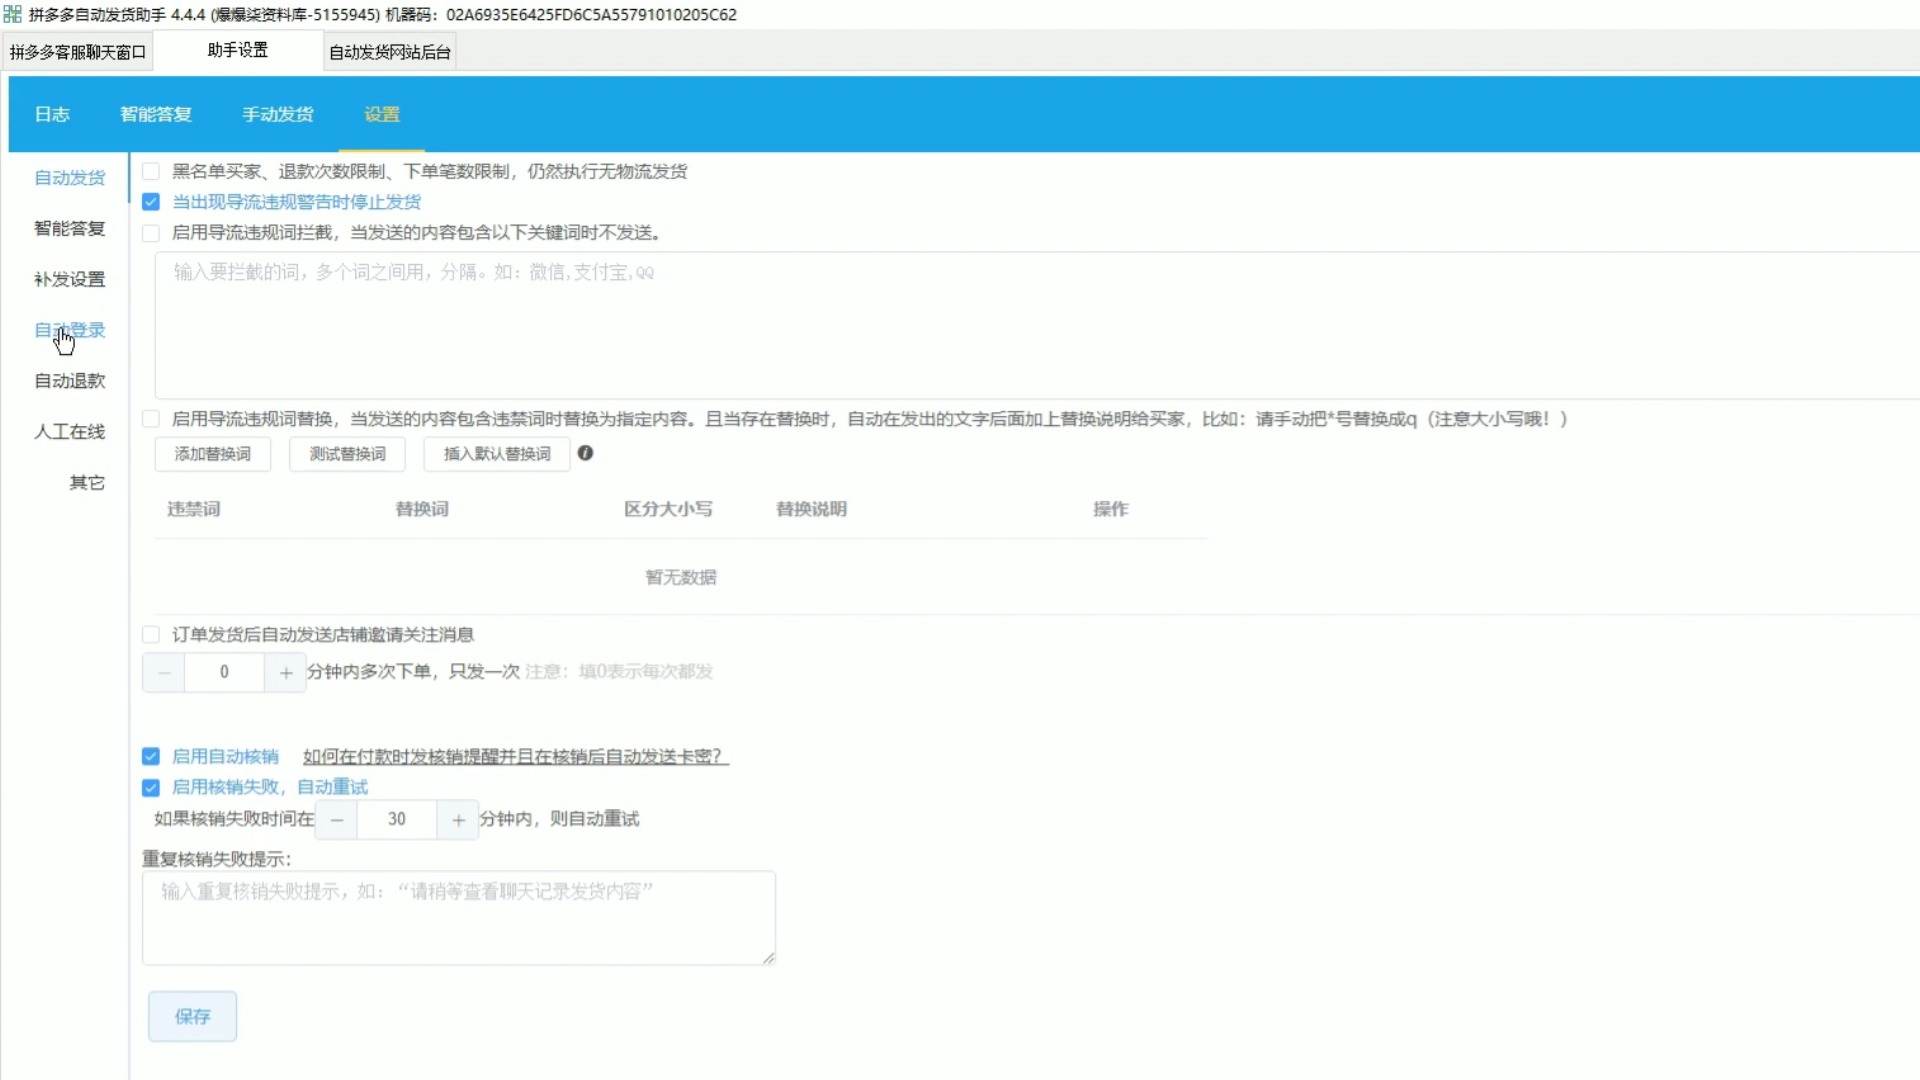Open 自动登录 in the sidebar
Viewport: 1920px width, 1080px height.
coord(70,330)
